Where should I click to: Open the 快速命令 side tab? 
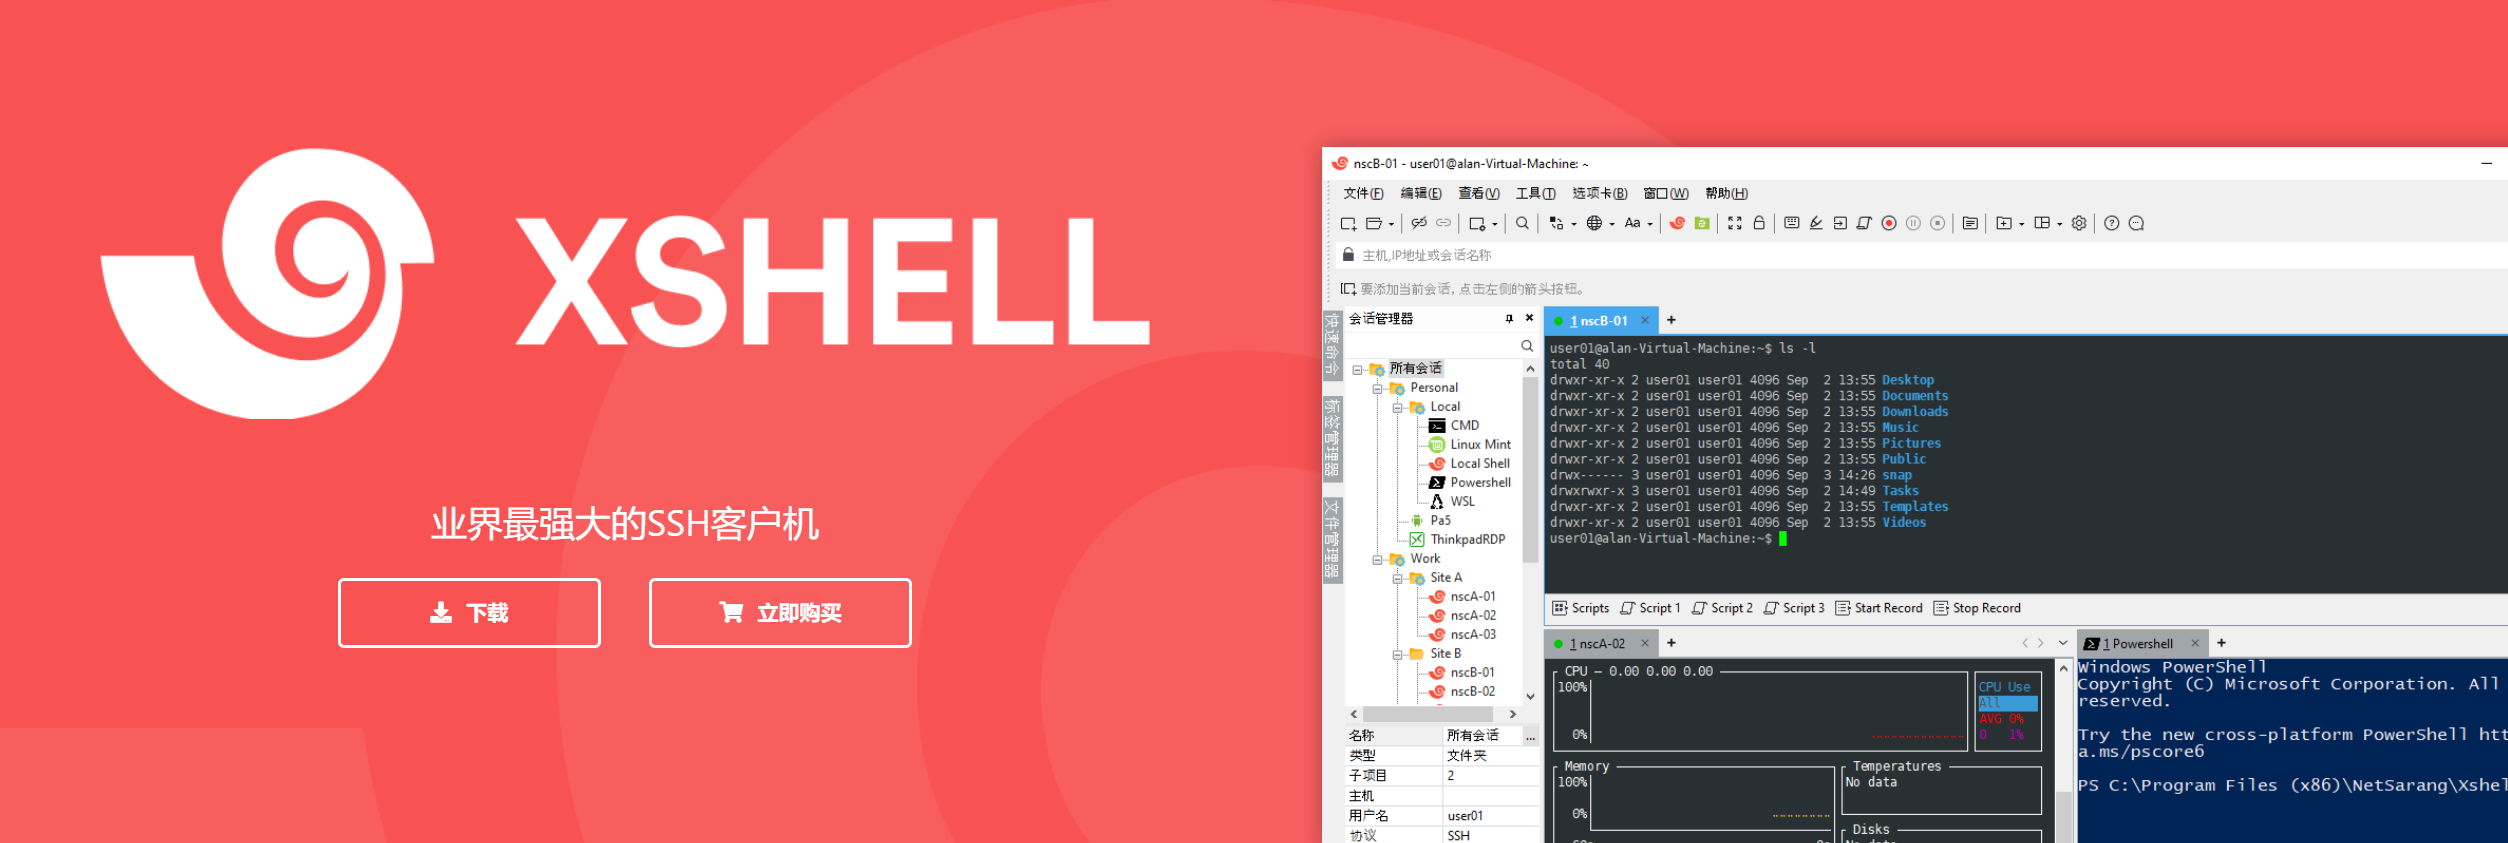[1332, 344]
